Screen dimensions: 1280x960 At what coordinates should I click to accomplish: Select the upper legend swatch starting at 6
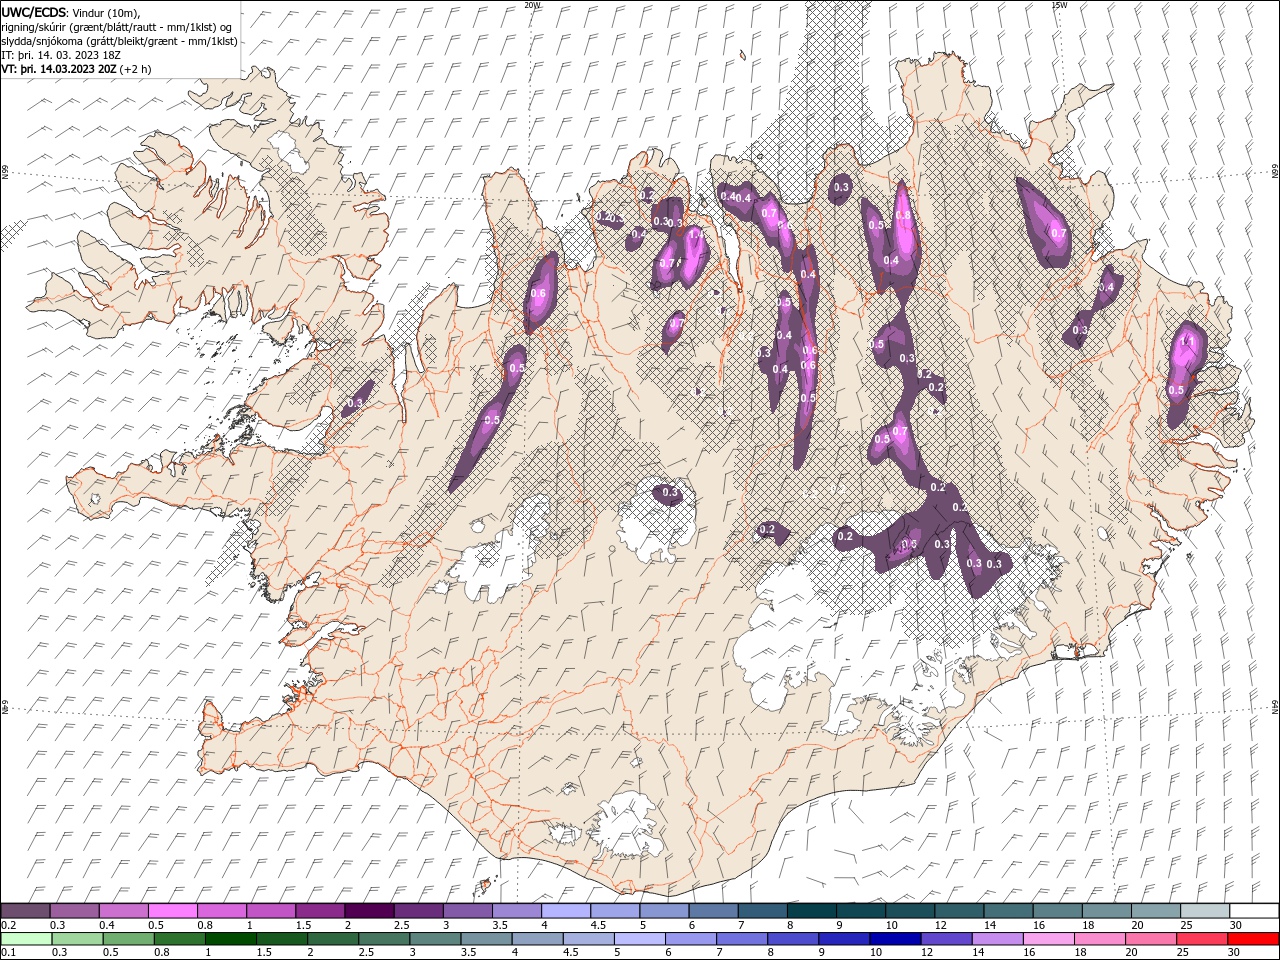click(713, 911)
